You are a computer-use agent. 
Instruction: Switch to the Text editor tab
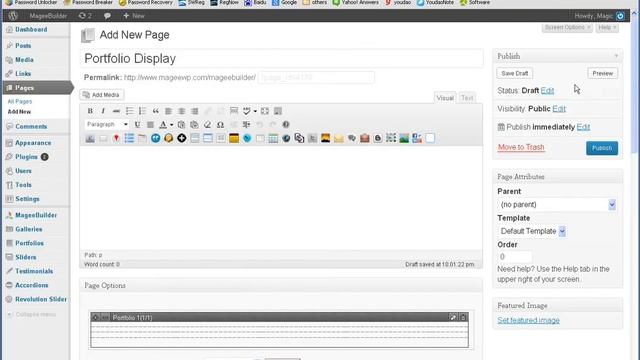467,98
